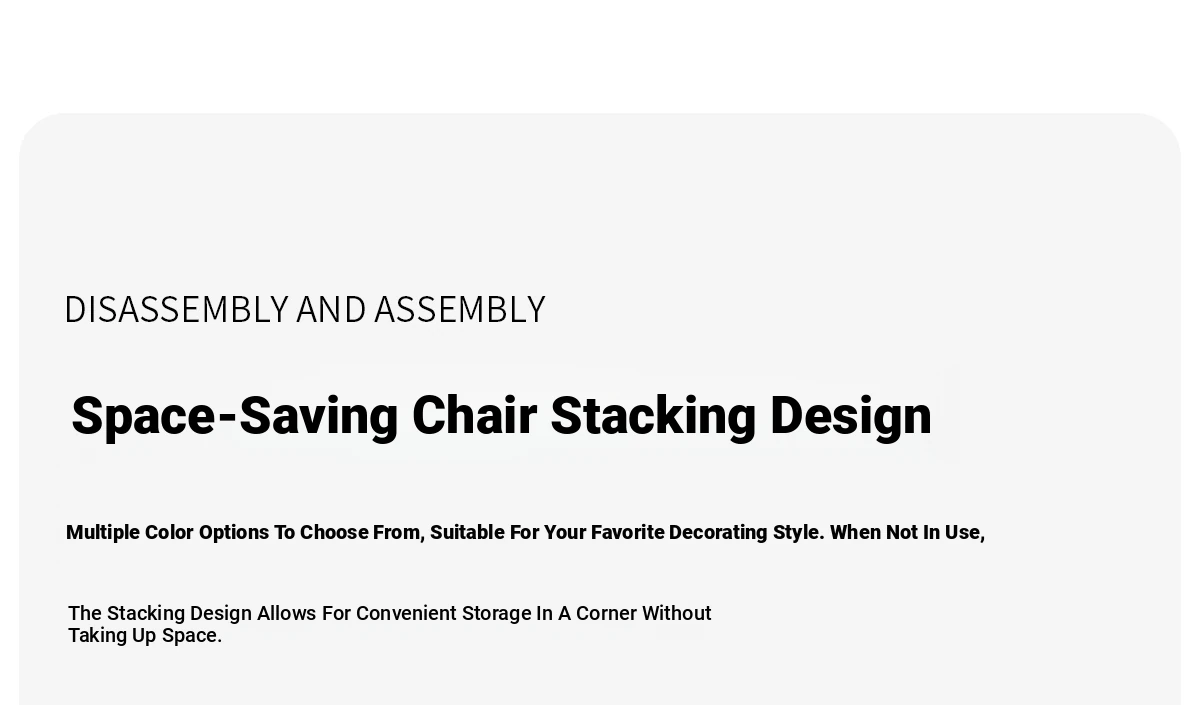
Task: Select the 'Convenient Storage' phrase
Action: (x=444, y=613)
